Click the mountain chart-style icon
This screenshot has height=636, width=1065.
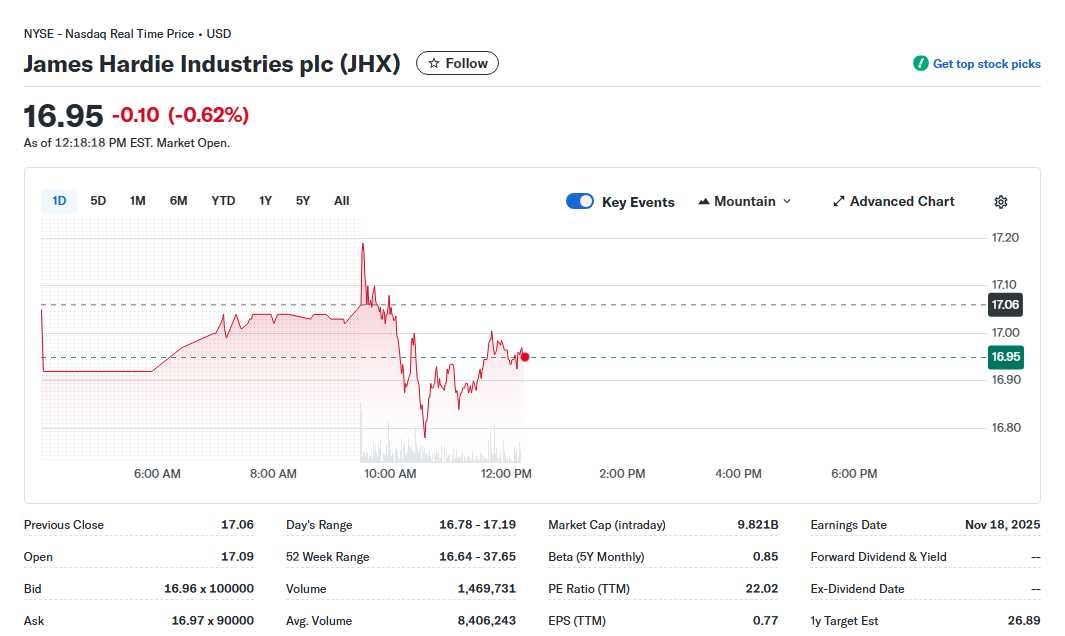tap(707, 201)
